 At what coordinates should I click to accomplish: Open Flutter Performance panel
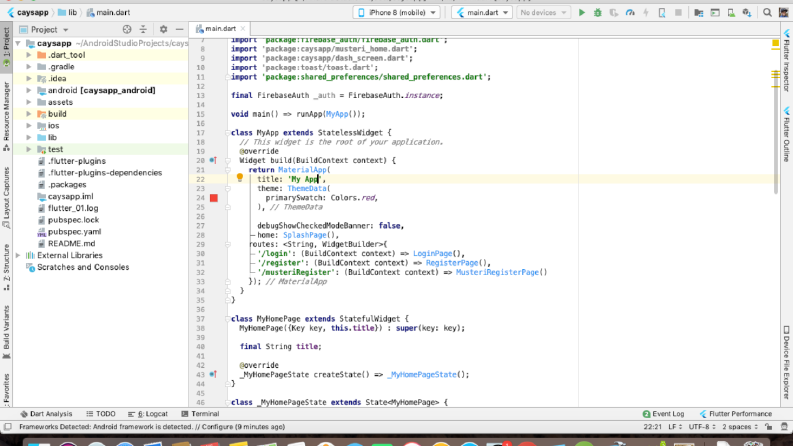click(736, 414)
